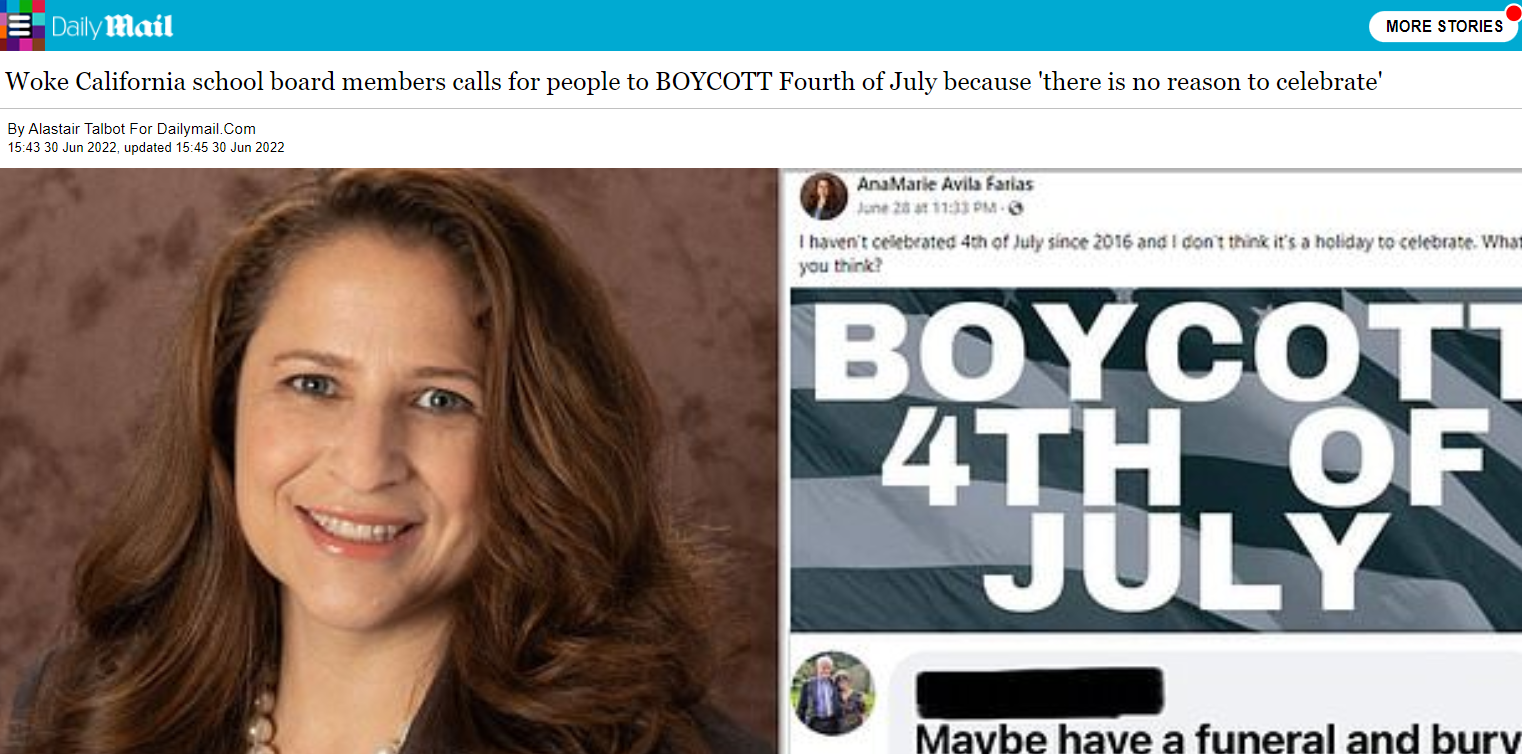Click the Woke California school board headline
The height and width of the screenshot is (754, 1522).
[x=694, y=81]
